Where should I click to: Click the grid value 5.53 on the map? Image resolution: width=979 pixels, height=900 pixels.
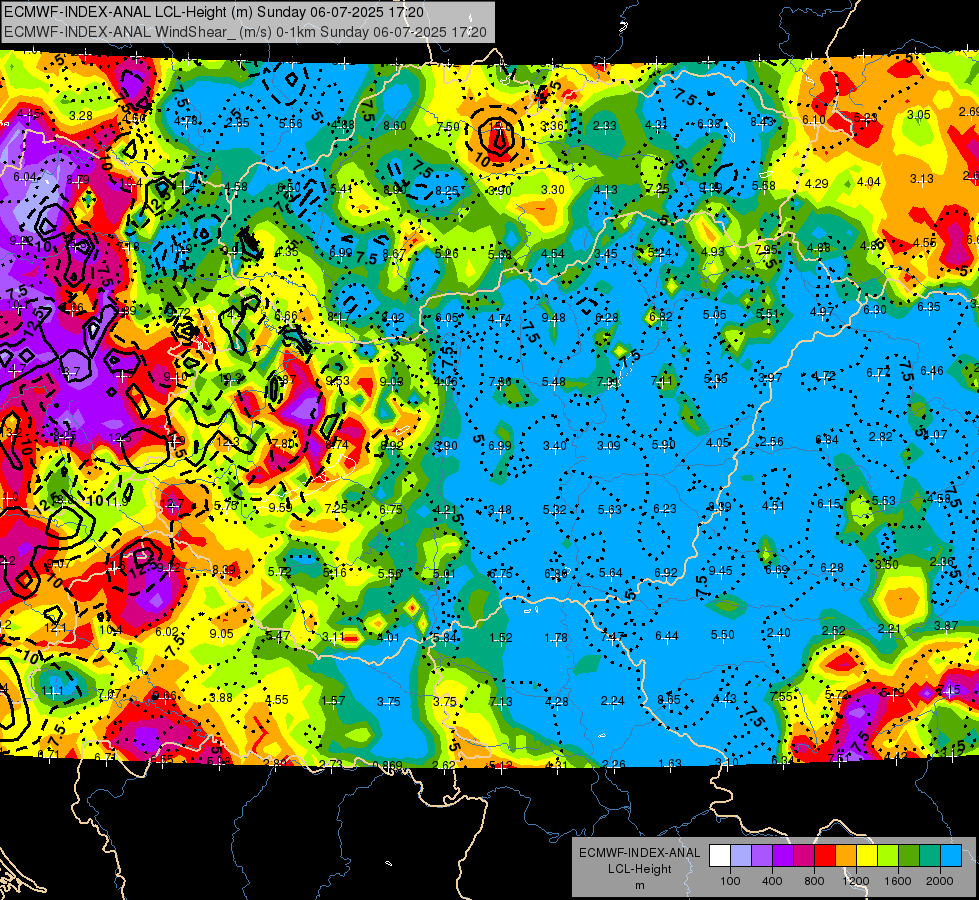883,501
